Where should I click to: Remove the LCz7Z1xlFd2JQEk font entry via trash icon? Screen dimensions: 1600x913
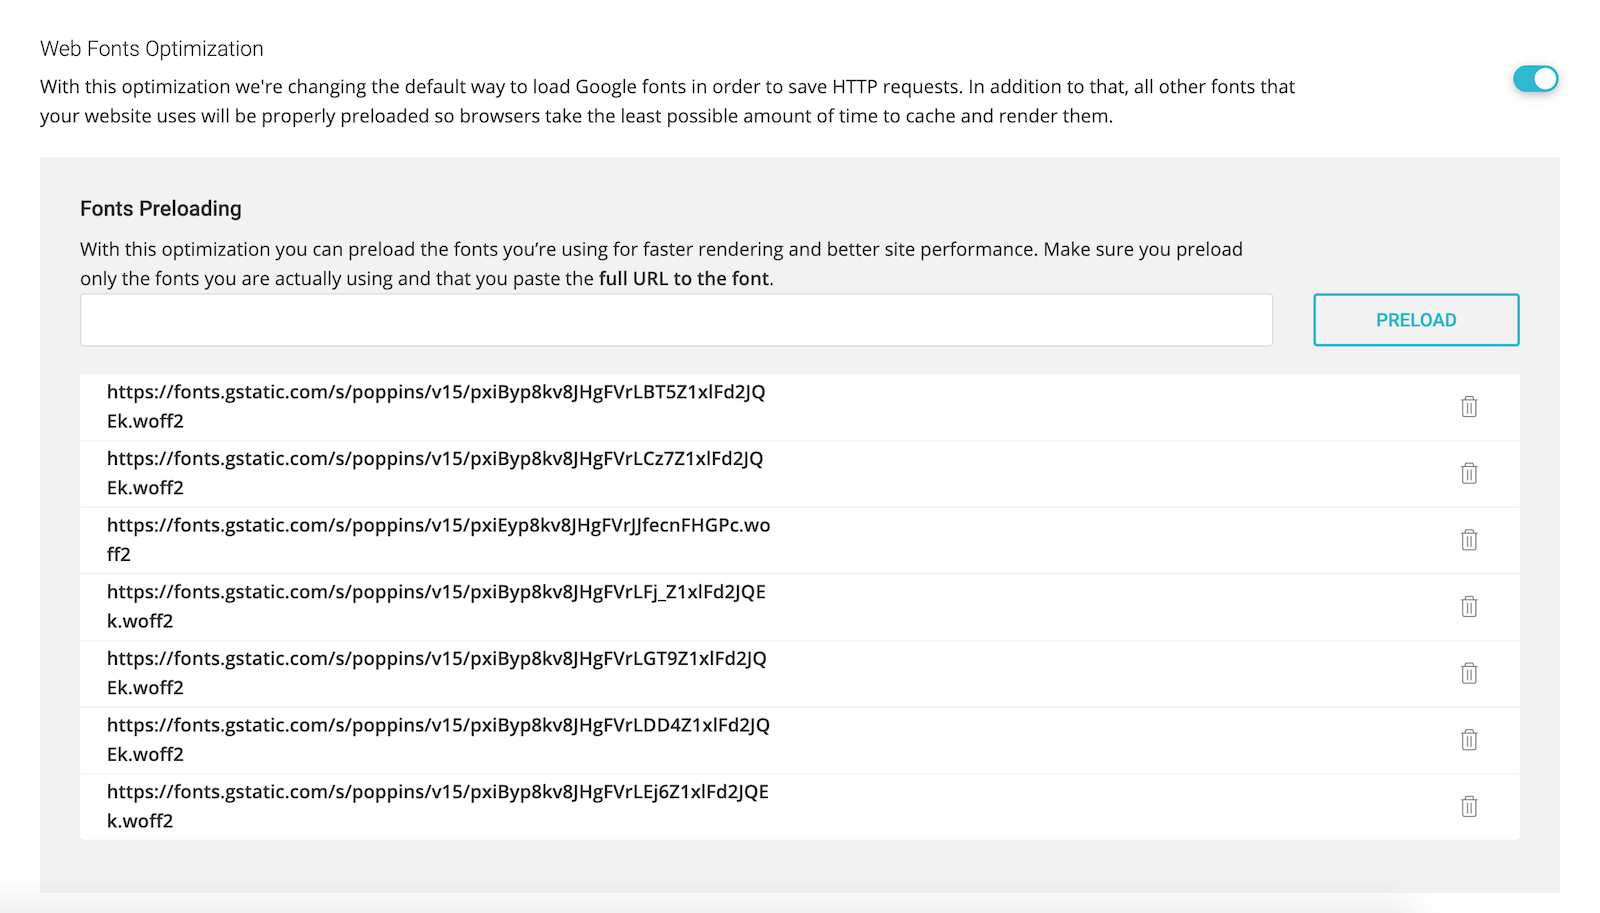click(x=1469, y=473)
